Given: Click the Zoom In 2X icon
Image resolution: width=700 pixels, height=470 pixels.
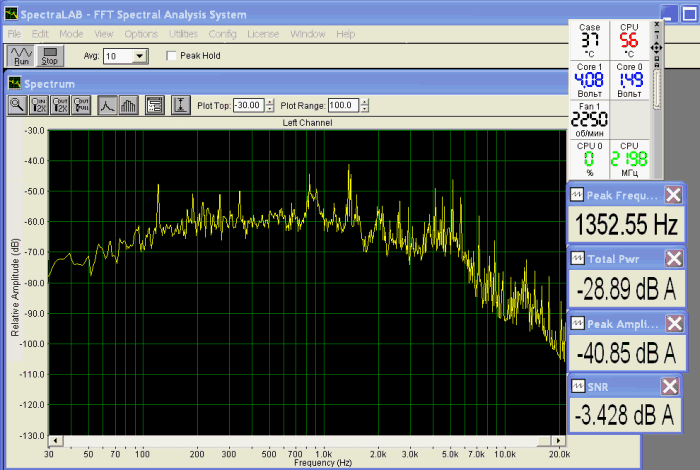Looking at the screenshot, I should [40, 104].
